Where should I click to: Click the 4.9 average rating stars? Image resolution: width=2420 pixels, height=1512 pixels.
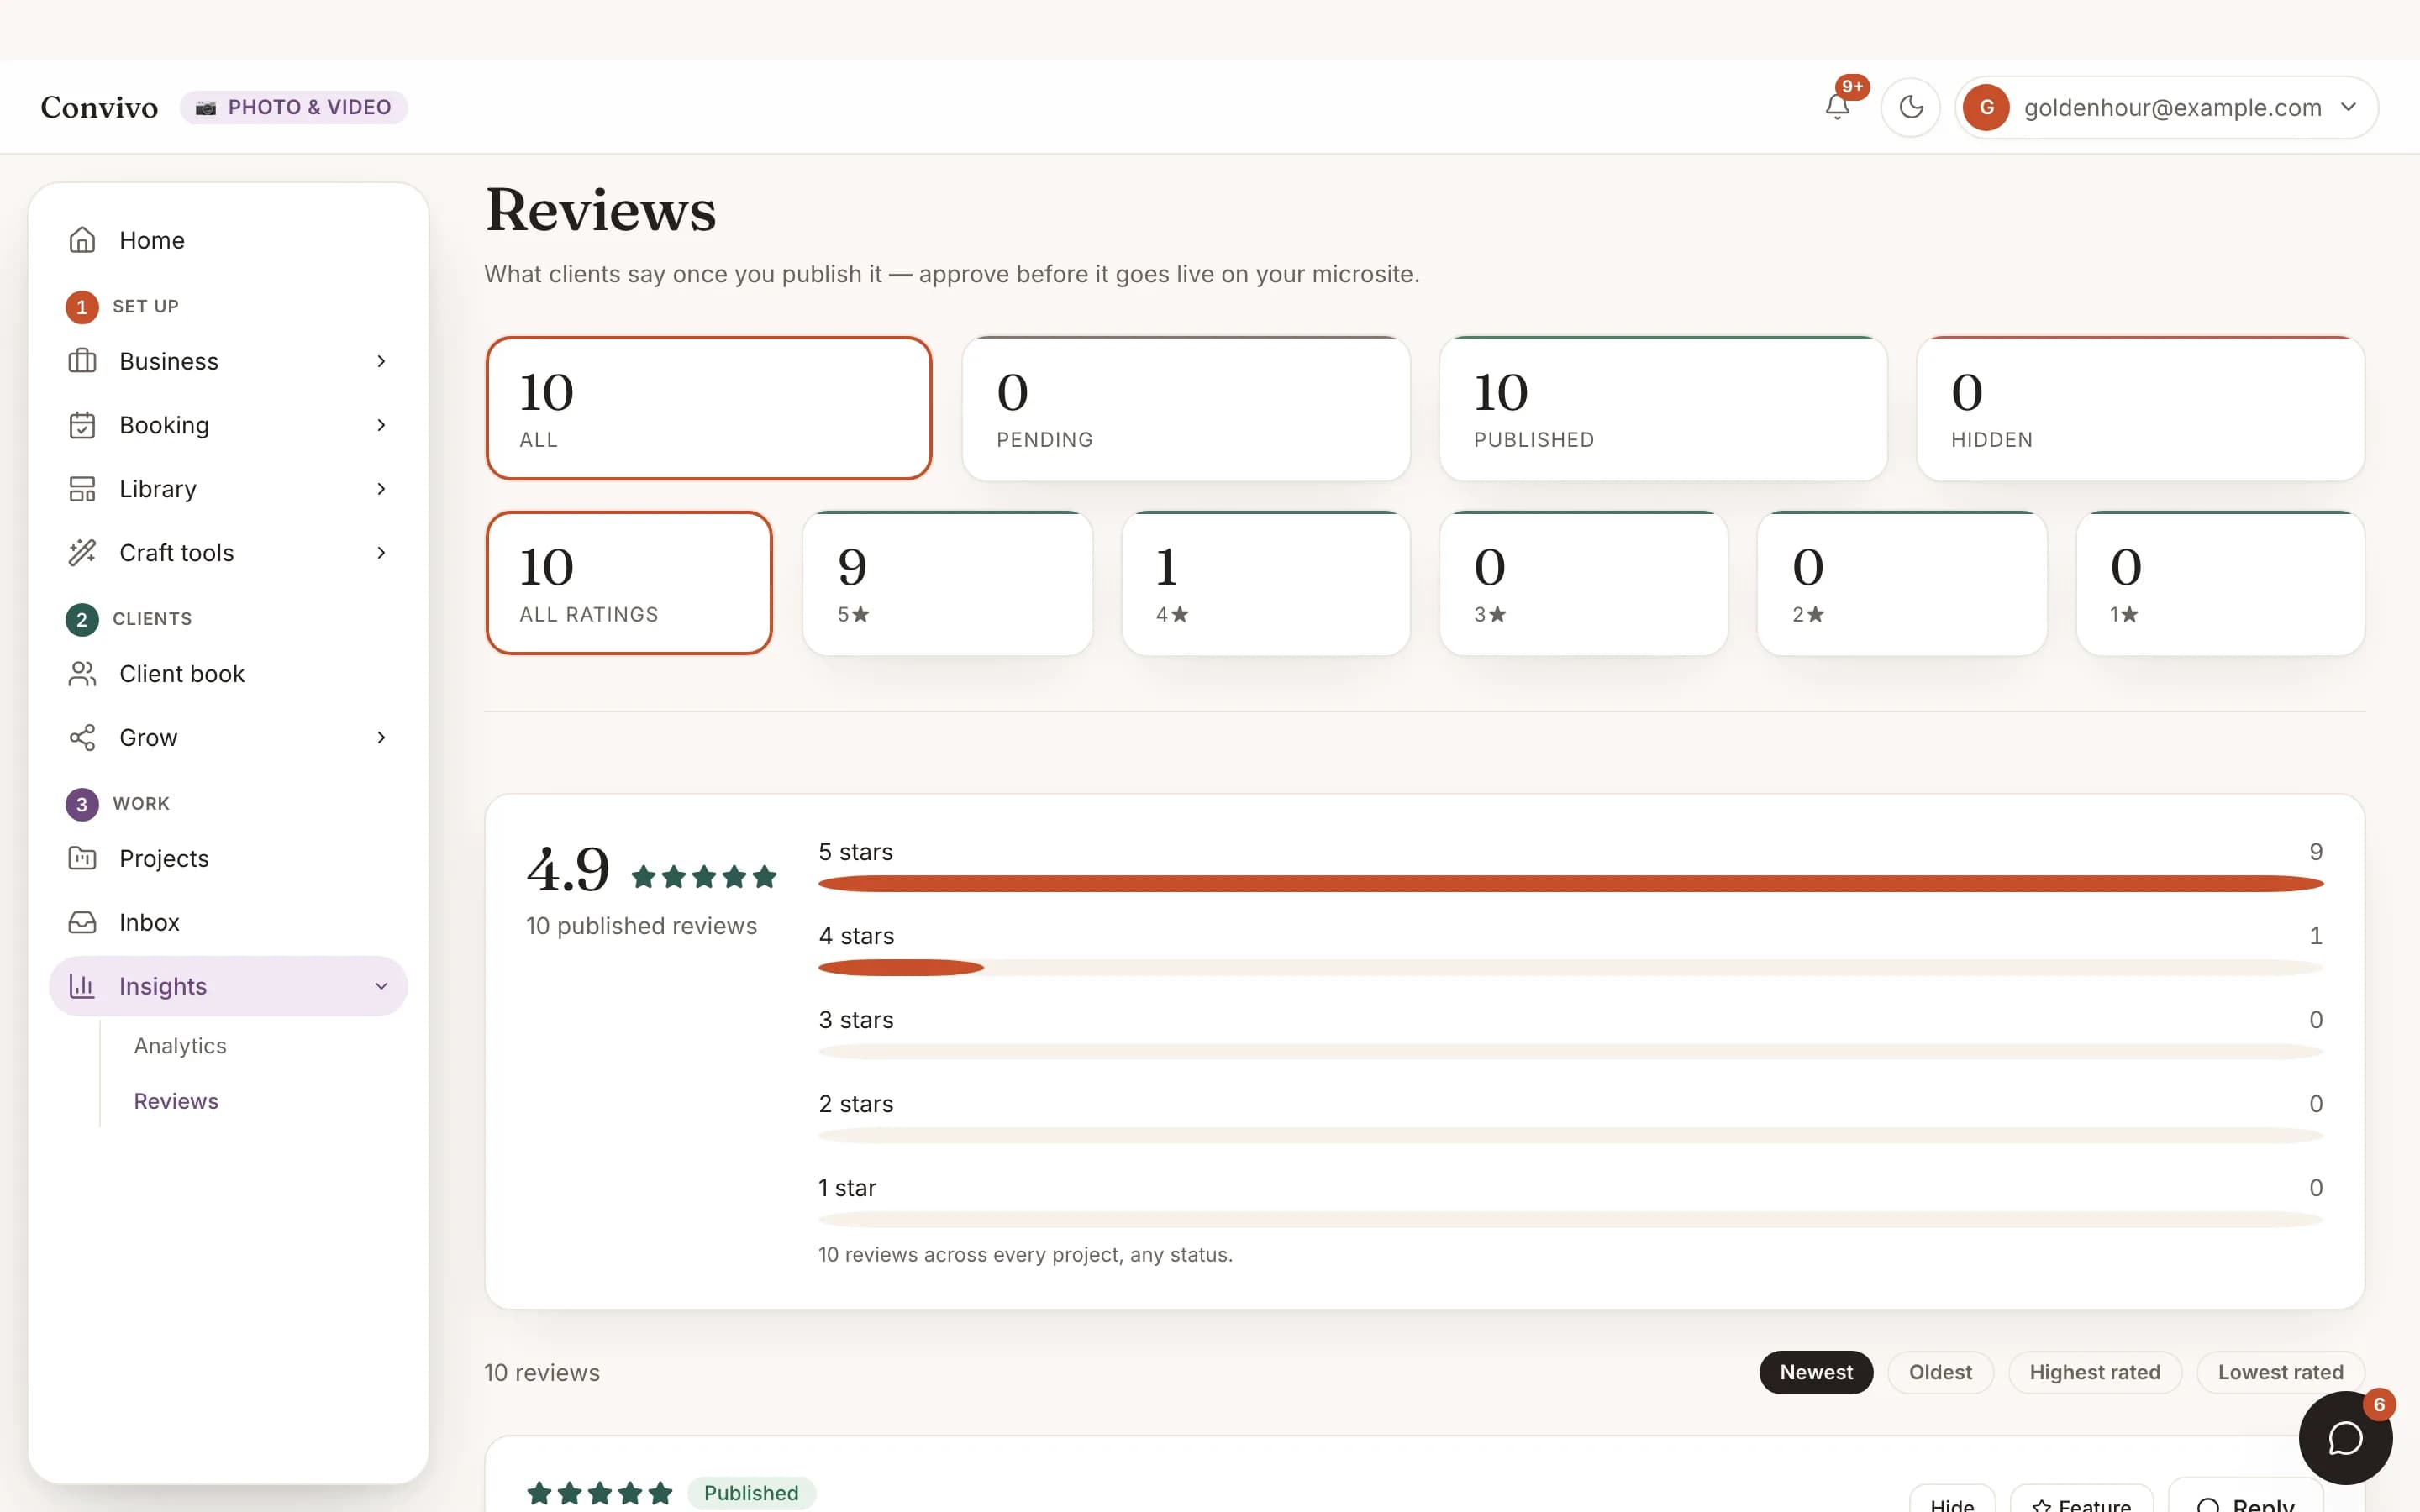[704, 877]
